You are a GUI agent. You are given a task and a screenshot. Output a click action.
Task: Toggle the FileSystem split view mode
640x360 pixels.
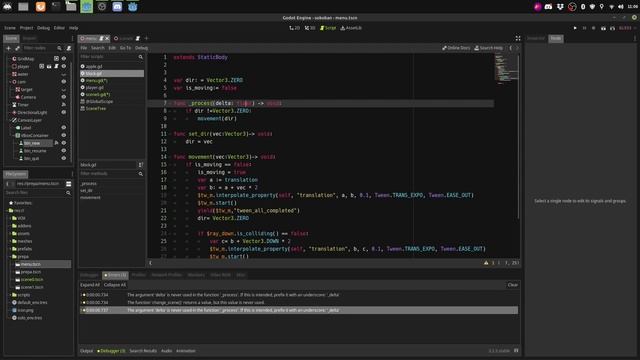point(69,184)
